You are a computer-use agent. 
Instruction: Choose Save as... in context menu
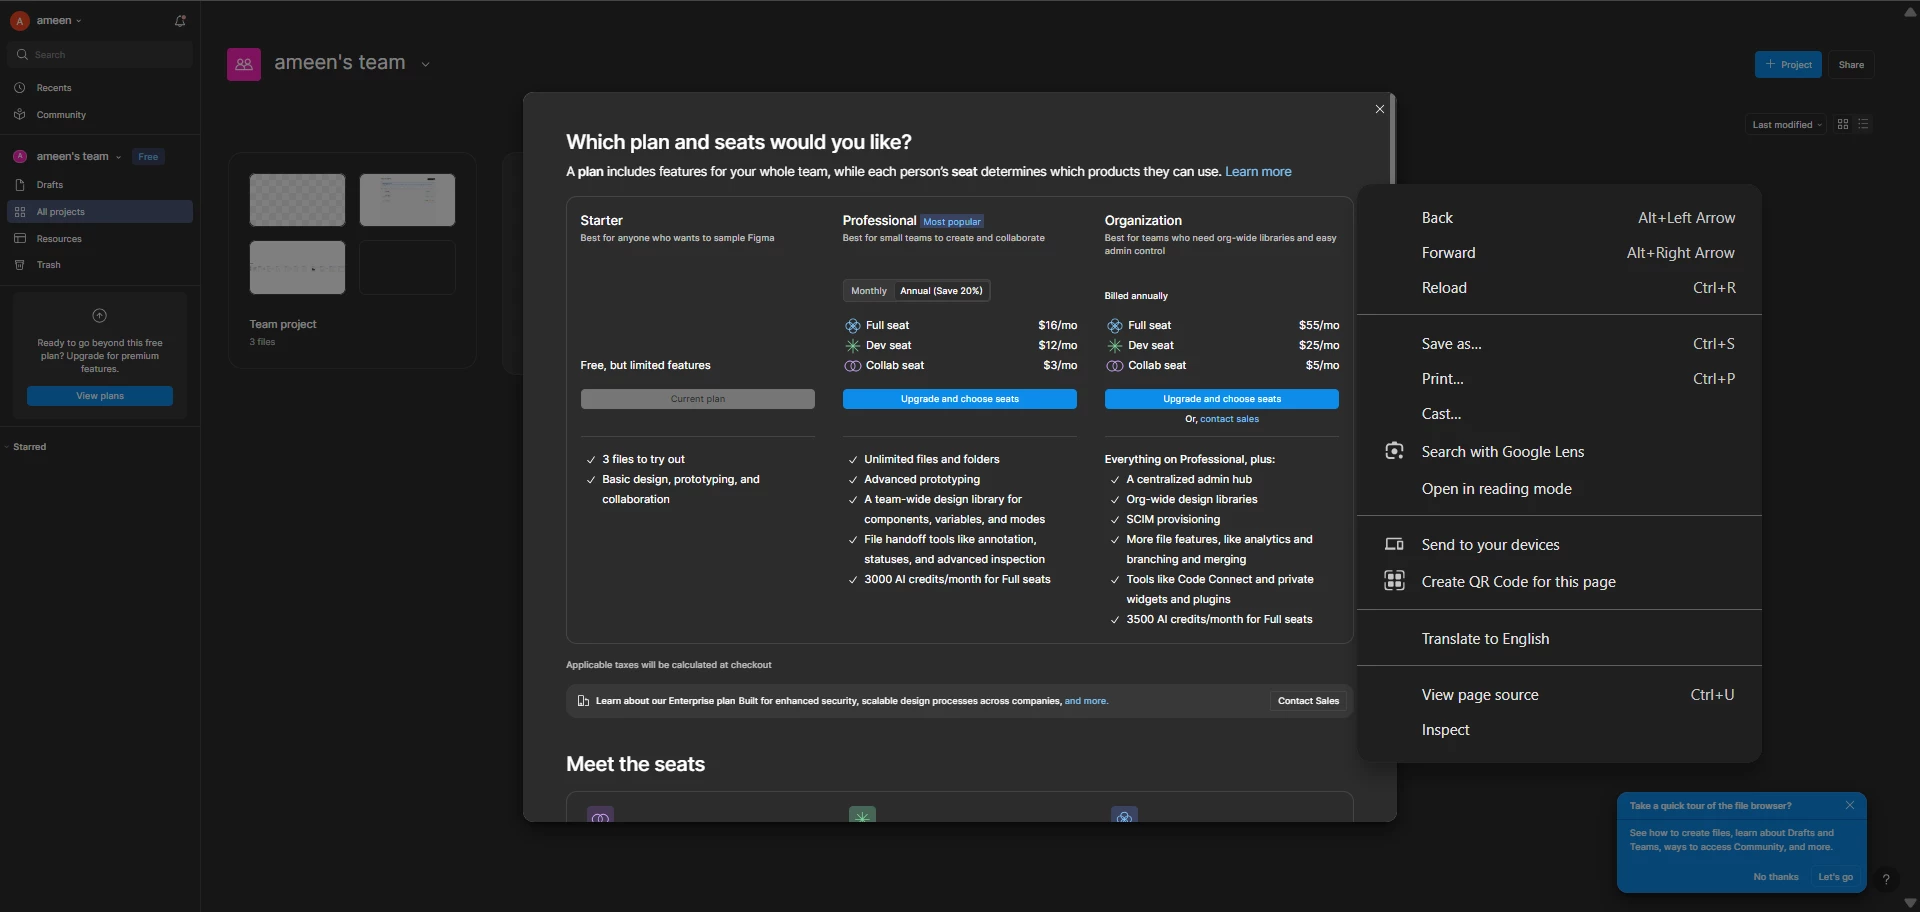point(1559,344)
